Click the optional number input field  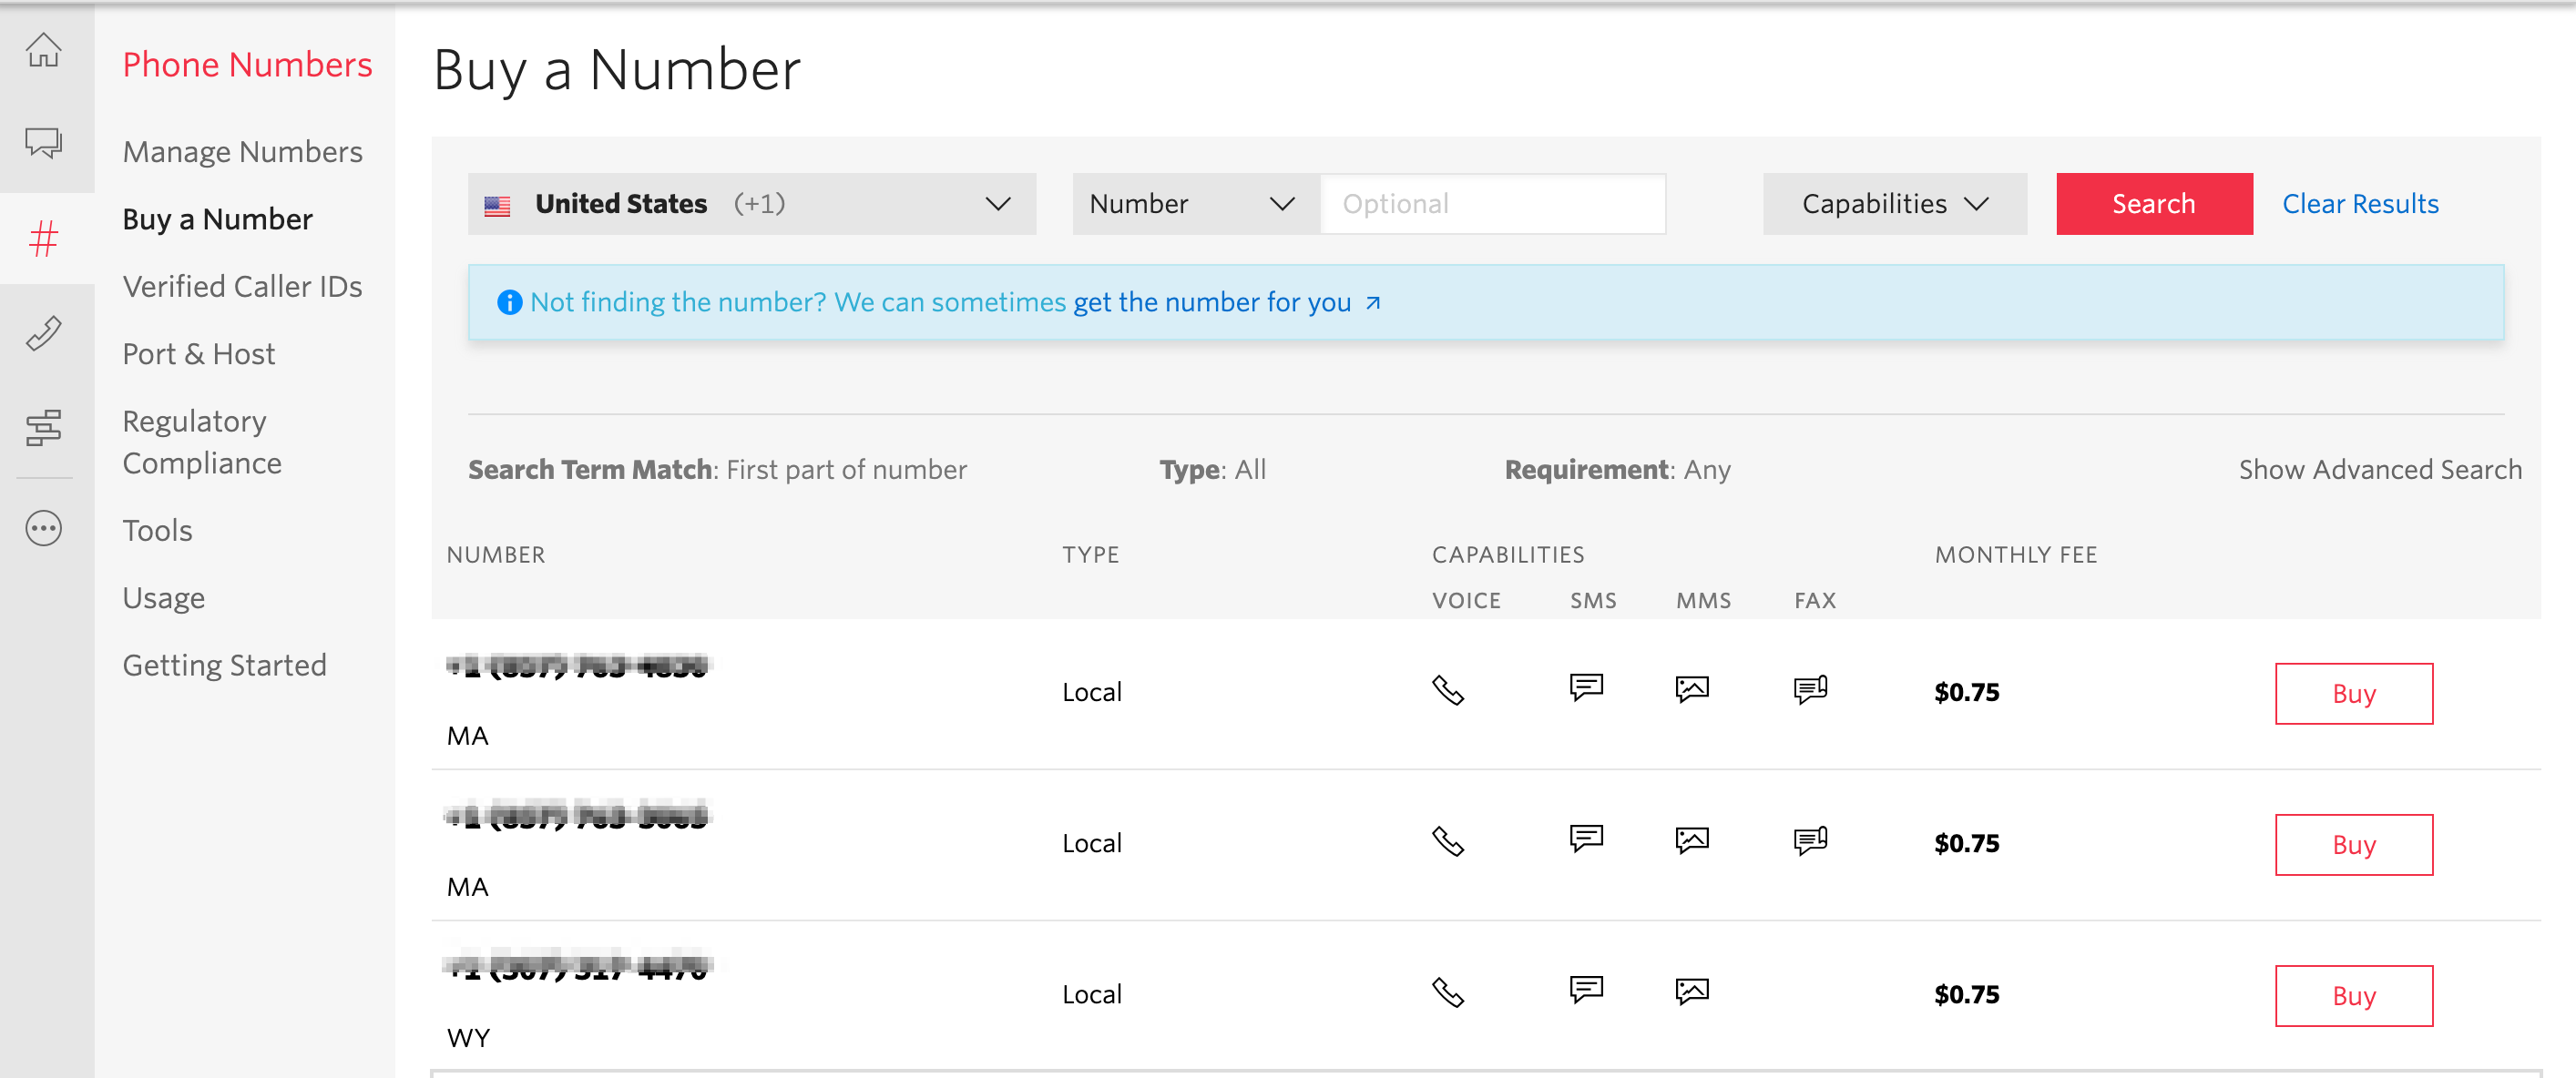(1492, 203)
